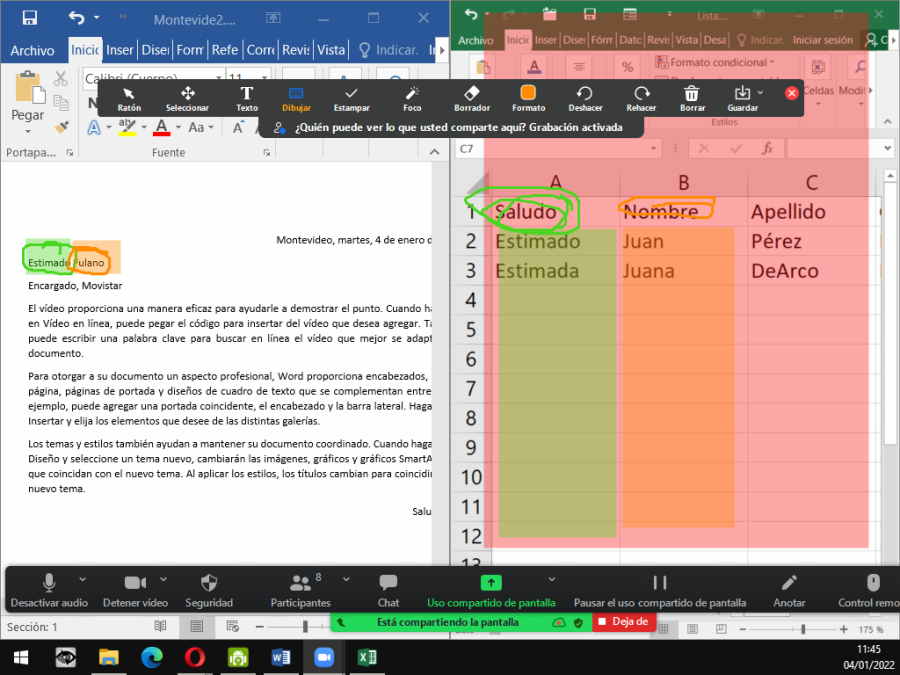
Task: Click the Word format painter brush
Action: pyautogui.click(x=61, y=127)
